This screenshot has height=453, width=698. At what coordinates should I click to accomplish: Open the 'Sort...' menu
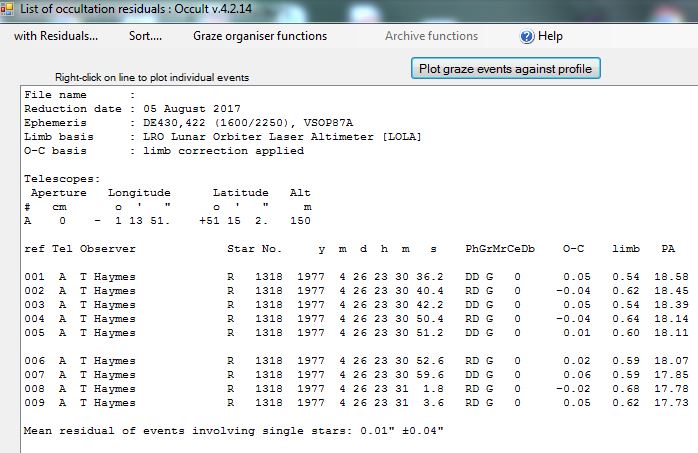(x=145, y=36)
